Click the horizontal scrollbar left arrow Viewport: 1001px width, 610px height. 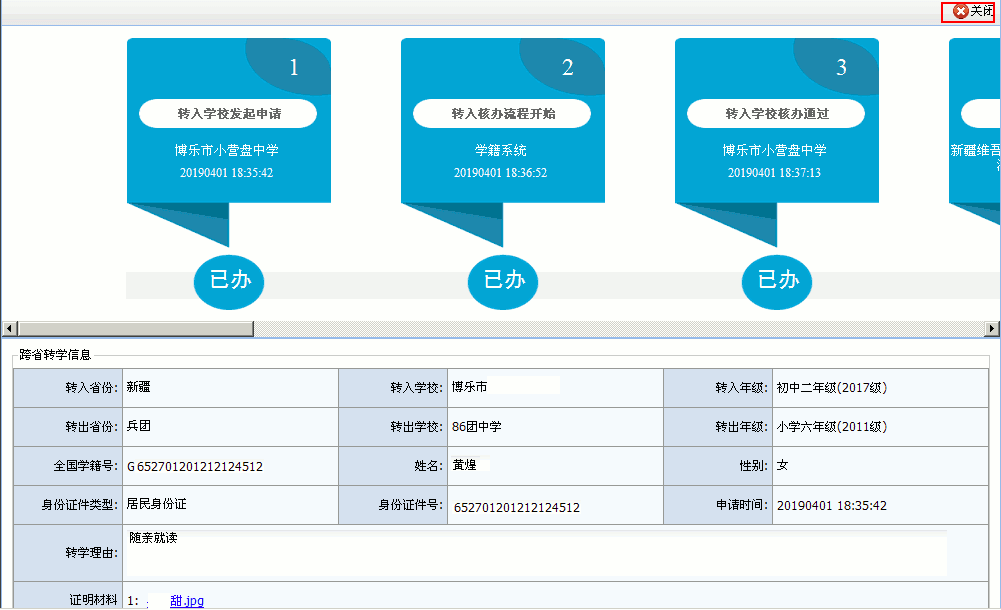coord(10,329)
